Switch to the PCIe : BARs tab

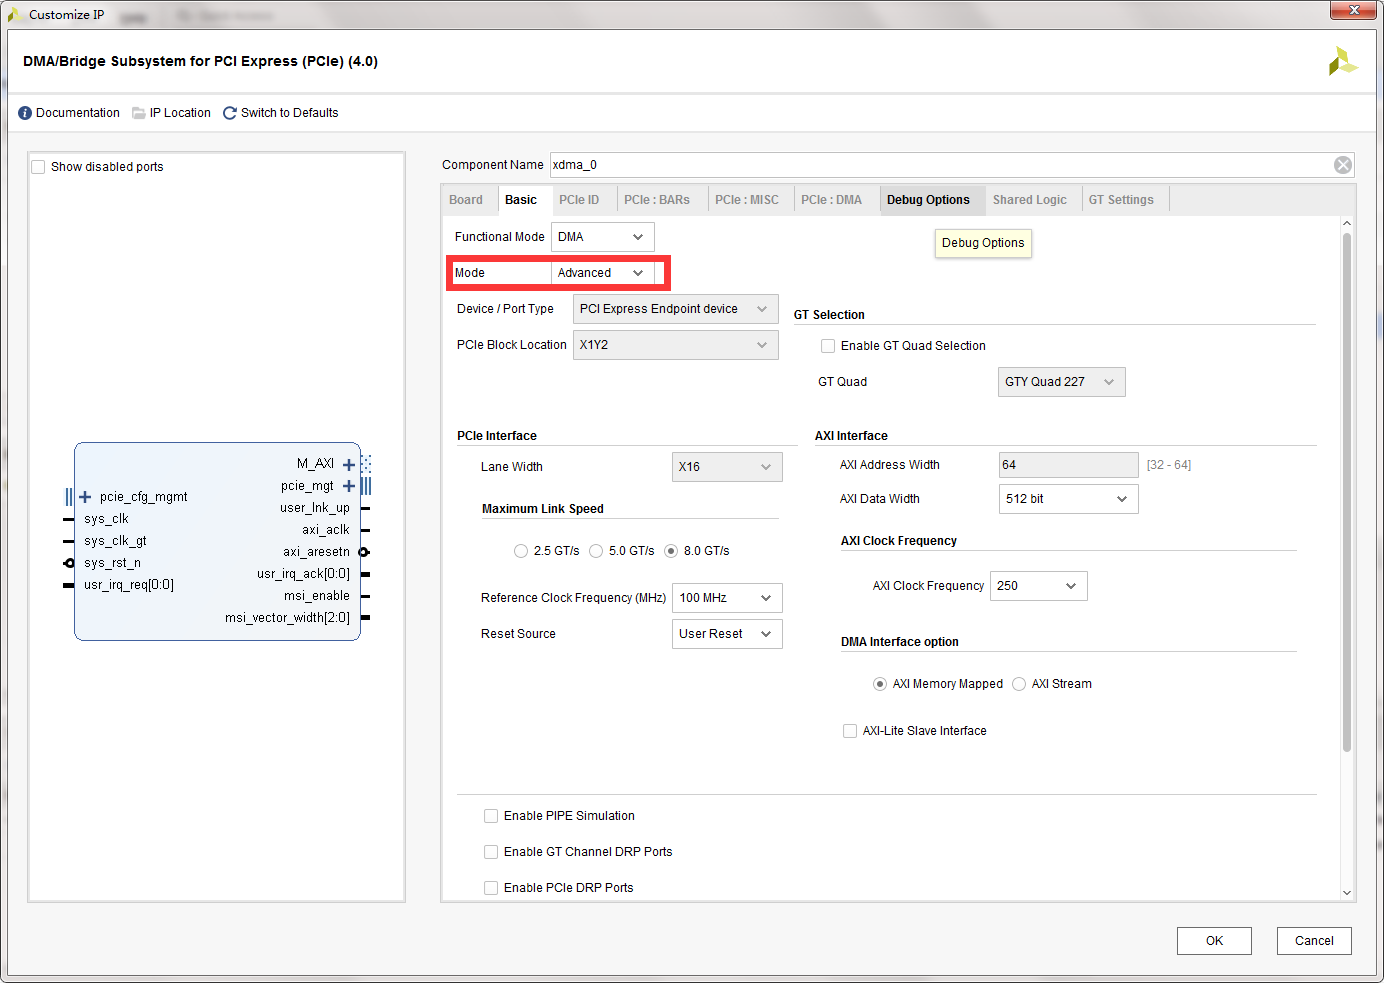click(657, 200)
